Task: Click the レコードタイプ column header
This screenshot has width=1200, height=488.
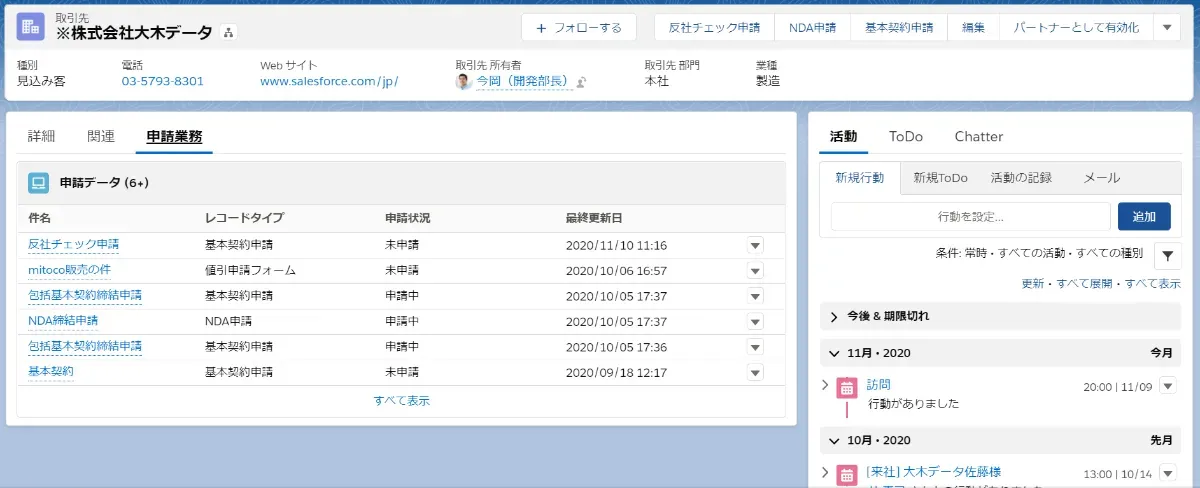Action: 244,217
